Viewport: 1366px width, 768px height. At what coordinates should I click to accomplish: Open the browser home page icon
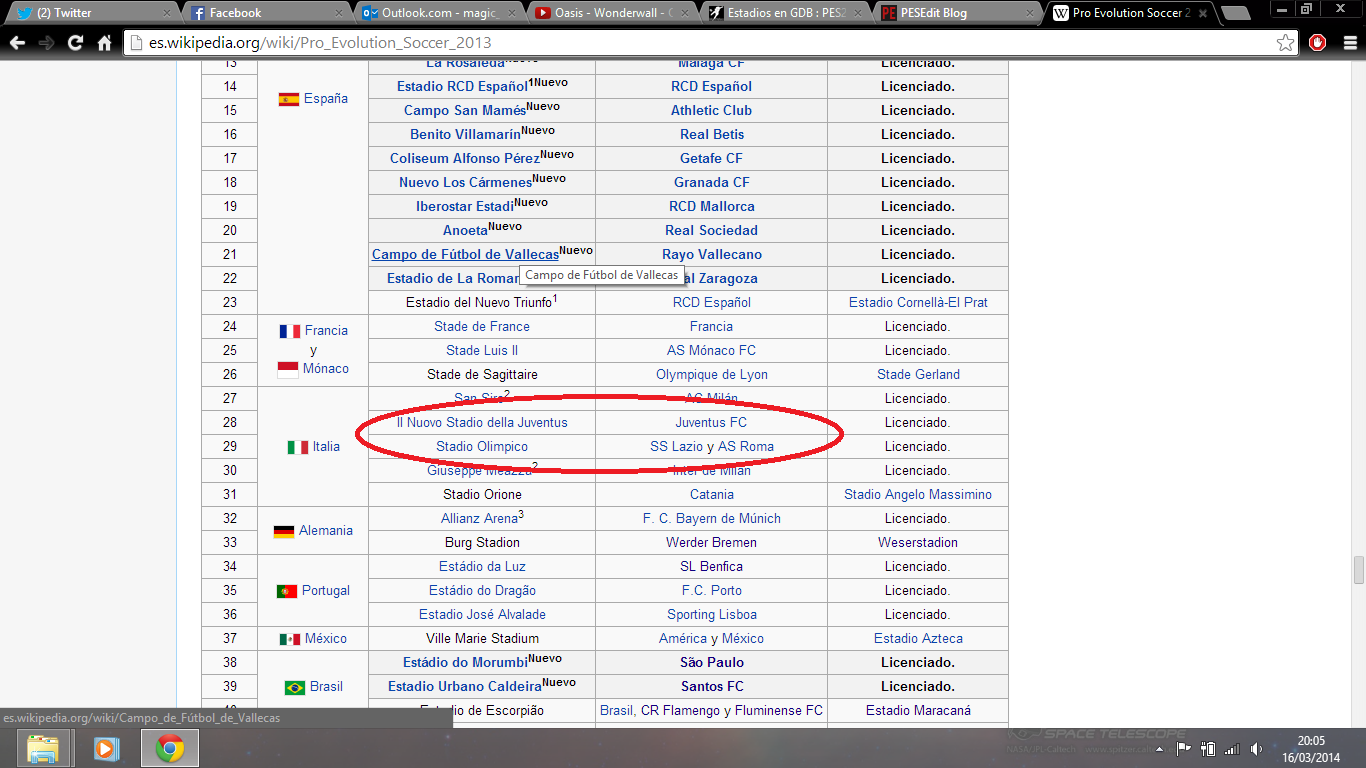pos(104,43)
